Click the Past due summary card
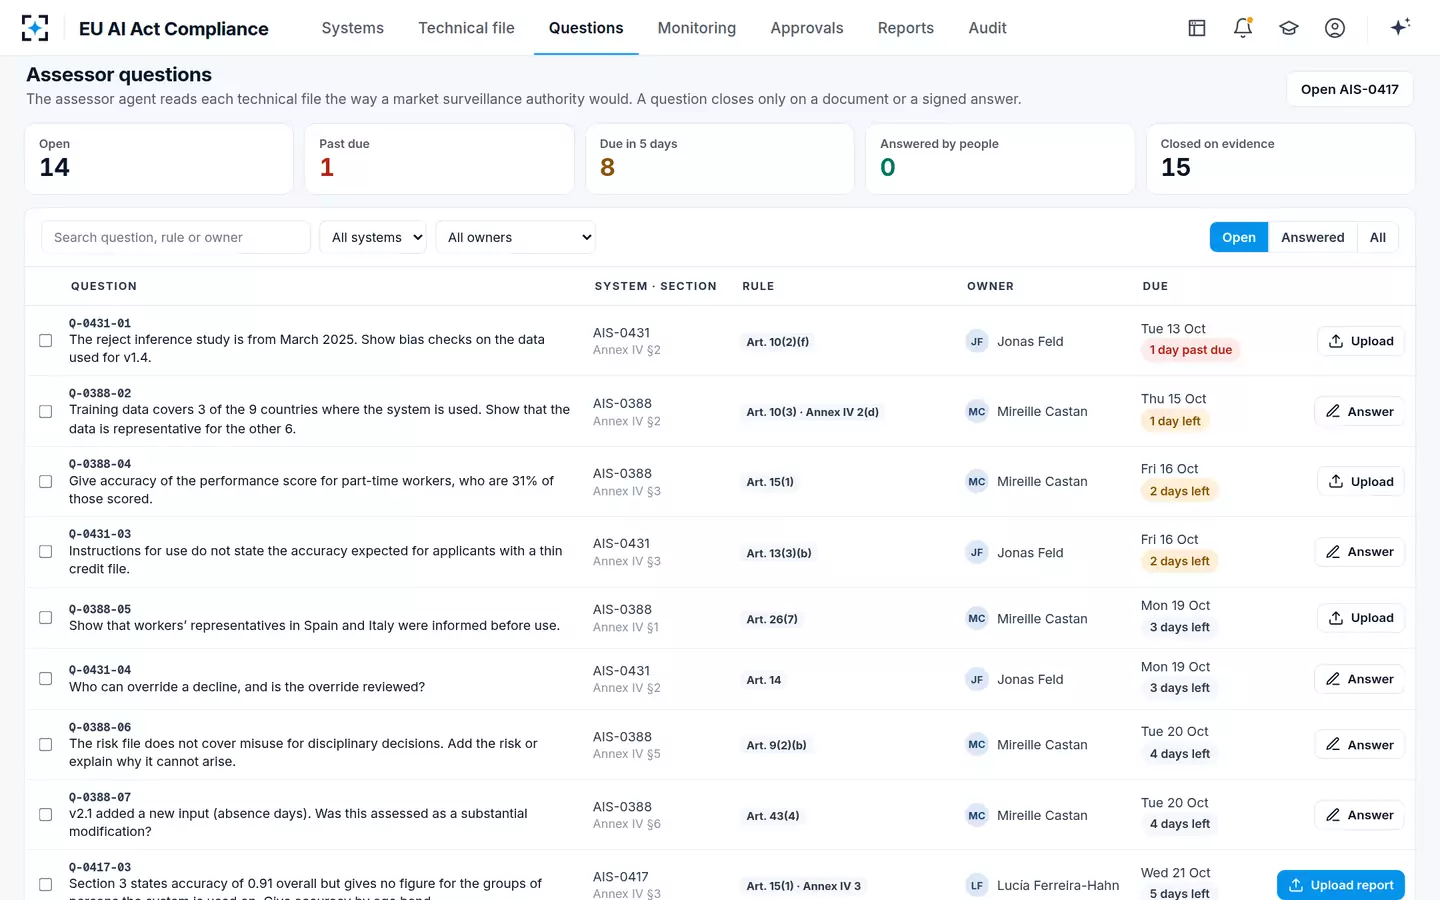Viewport: 1440px width, 900px height. click(x=440, y=159)
